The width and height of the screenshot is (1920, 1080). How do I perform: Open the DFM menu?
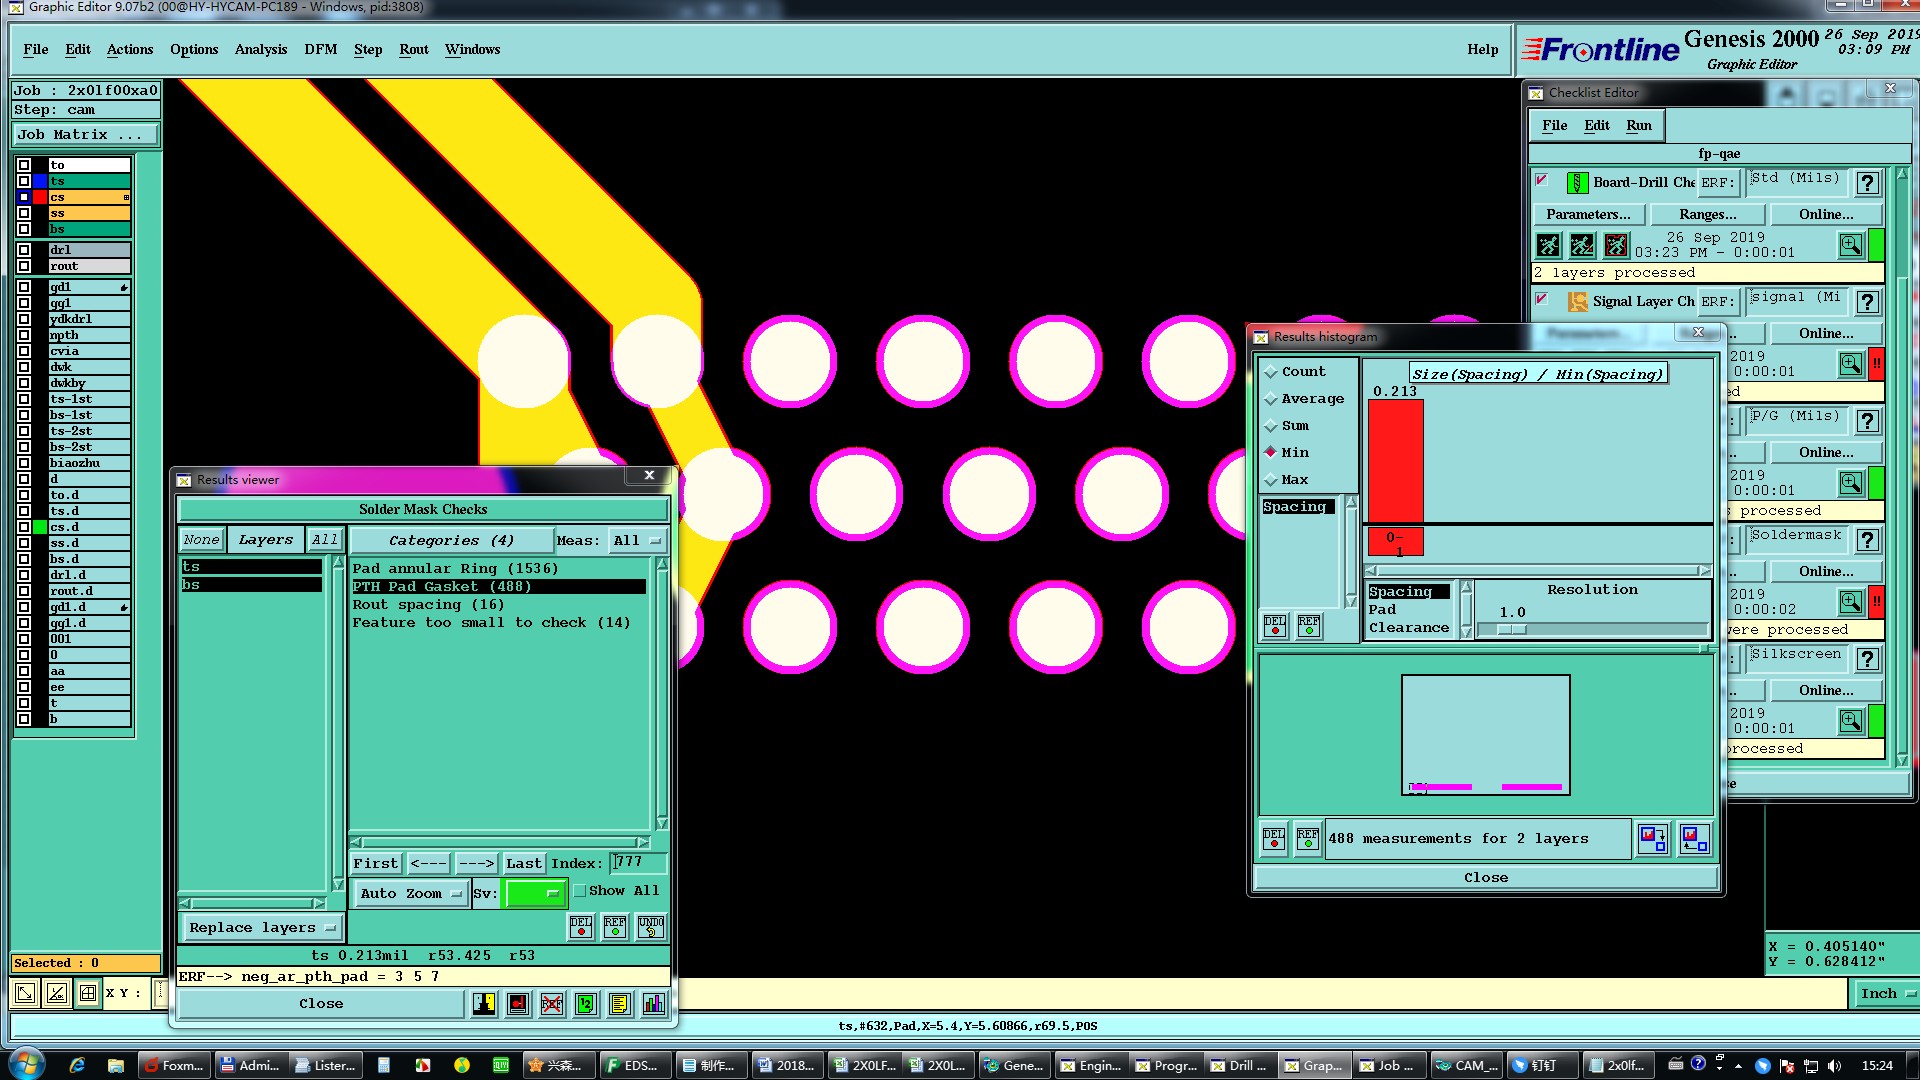point(320,49)
